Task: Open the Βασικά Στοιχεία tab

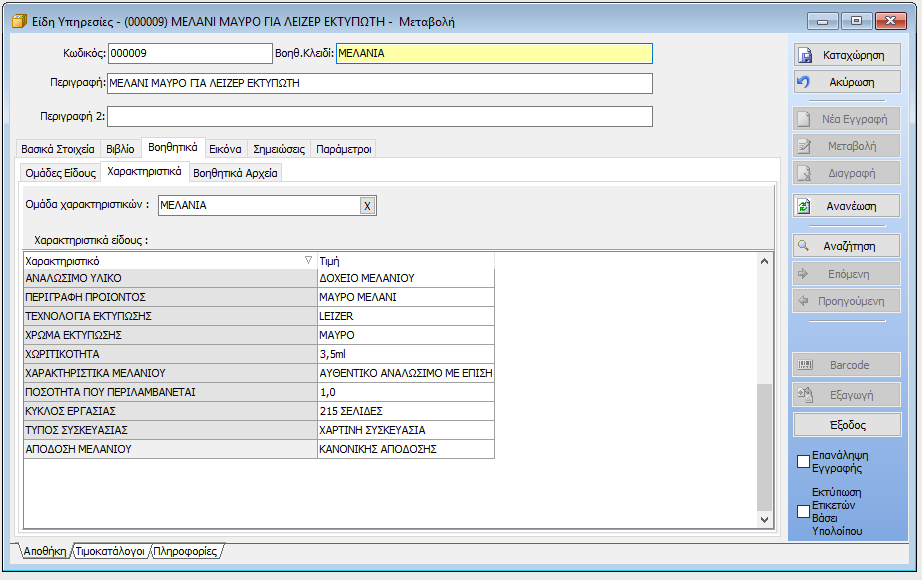Action: pyautogui.click(x=58, y=149)
